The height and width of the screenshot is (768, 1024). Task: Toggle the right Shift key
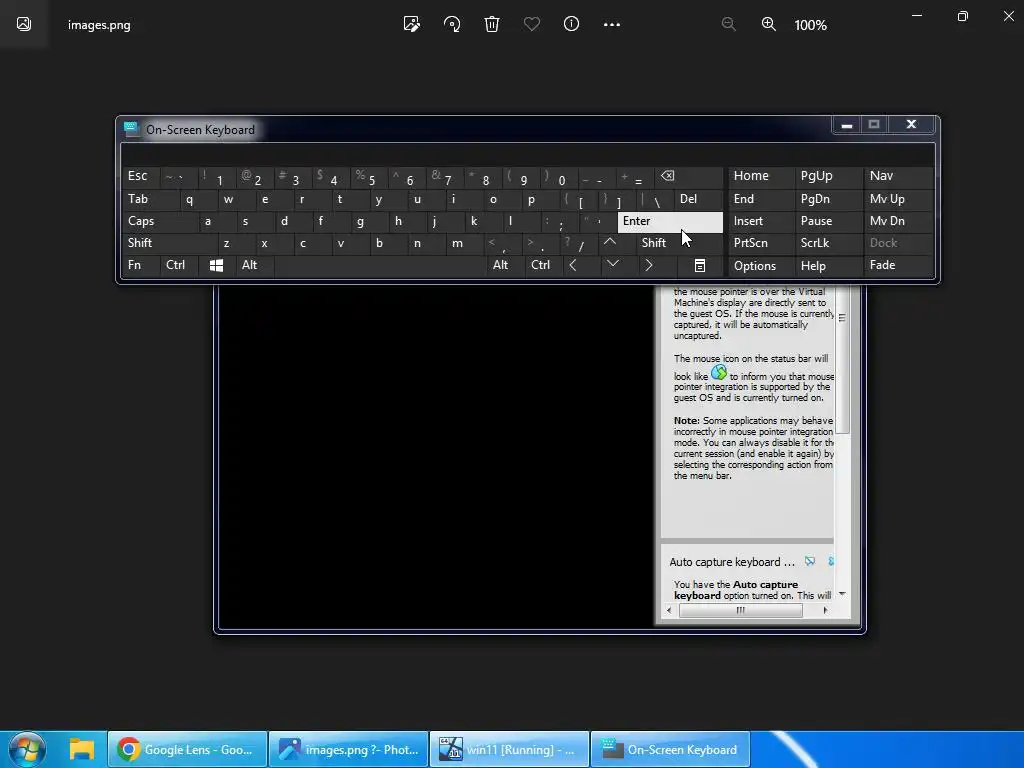(x=680, y=243)
